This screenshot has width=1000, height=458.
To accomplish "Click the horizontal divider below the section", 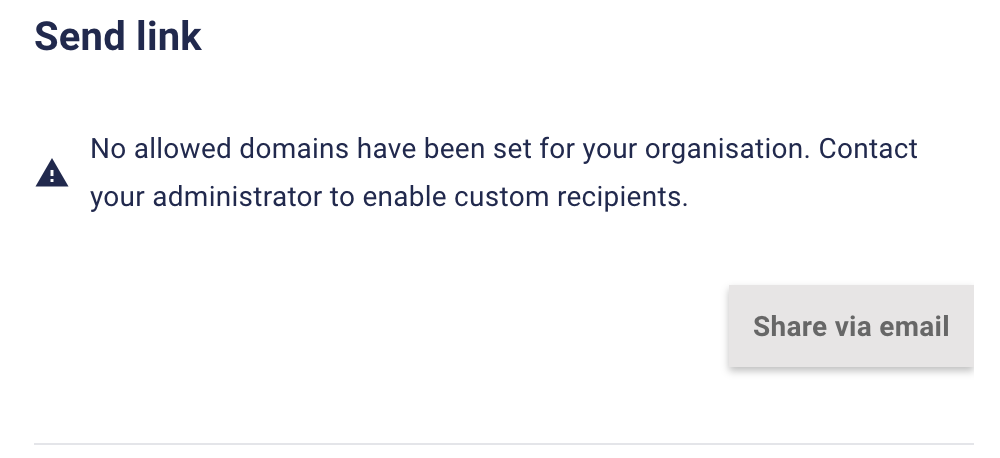I will point(504,443).
